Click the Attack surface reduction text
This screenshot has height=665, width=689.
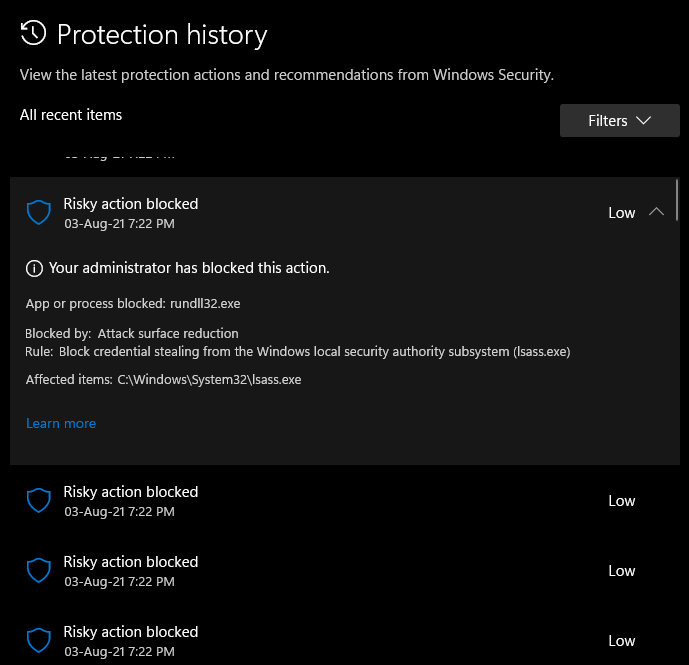(x=168, y=333)
